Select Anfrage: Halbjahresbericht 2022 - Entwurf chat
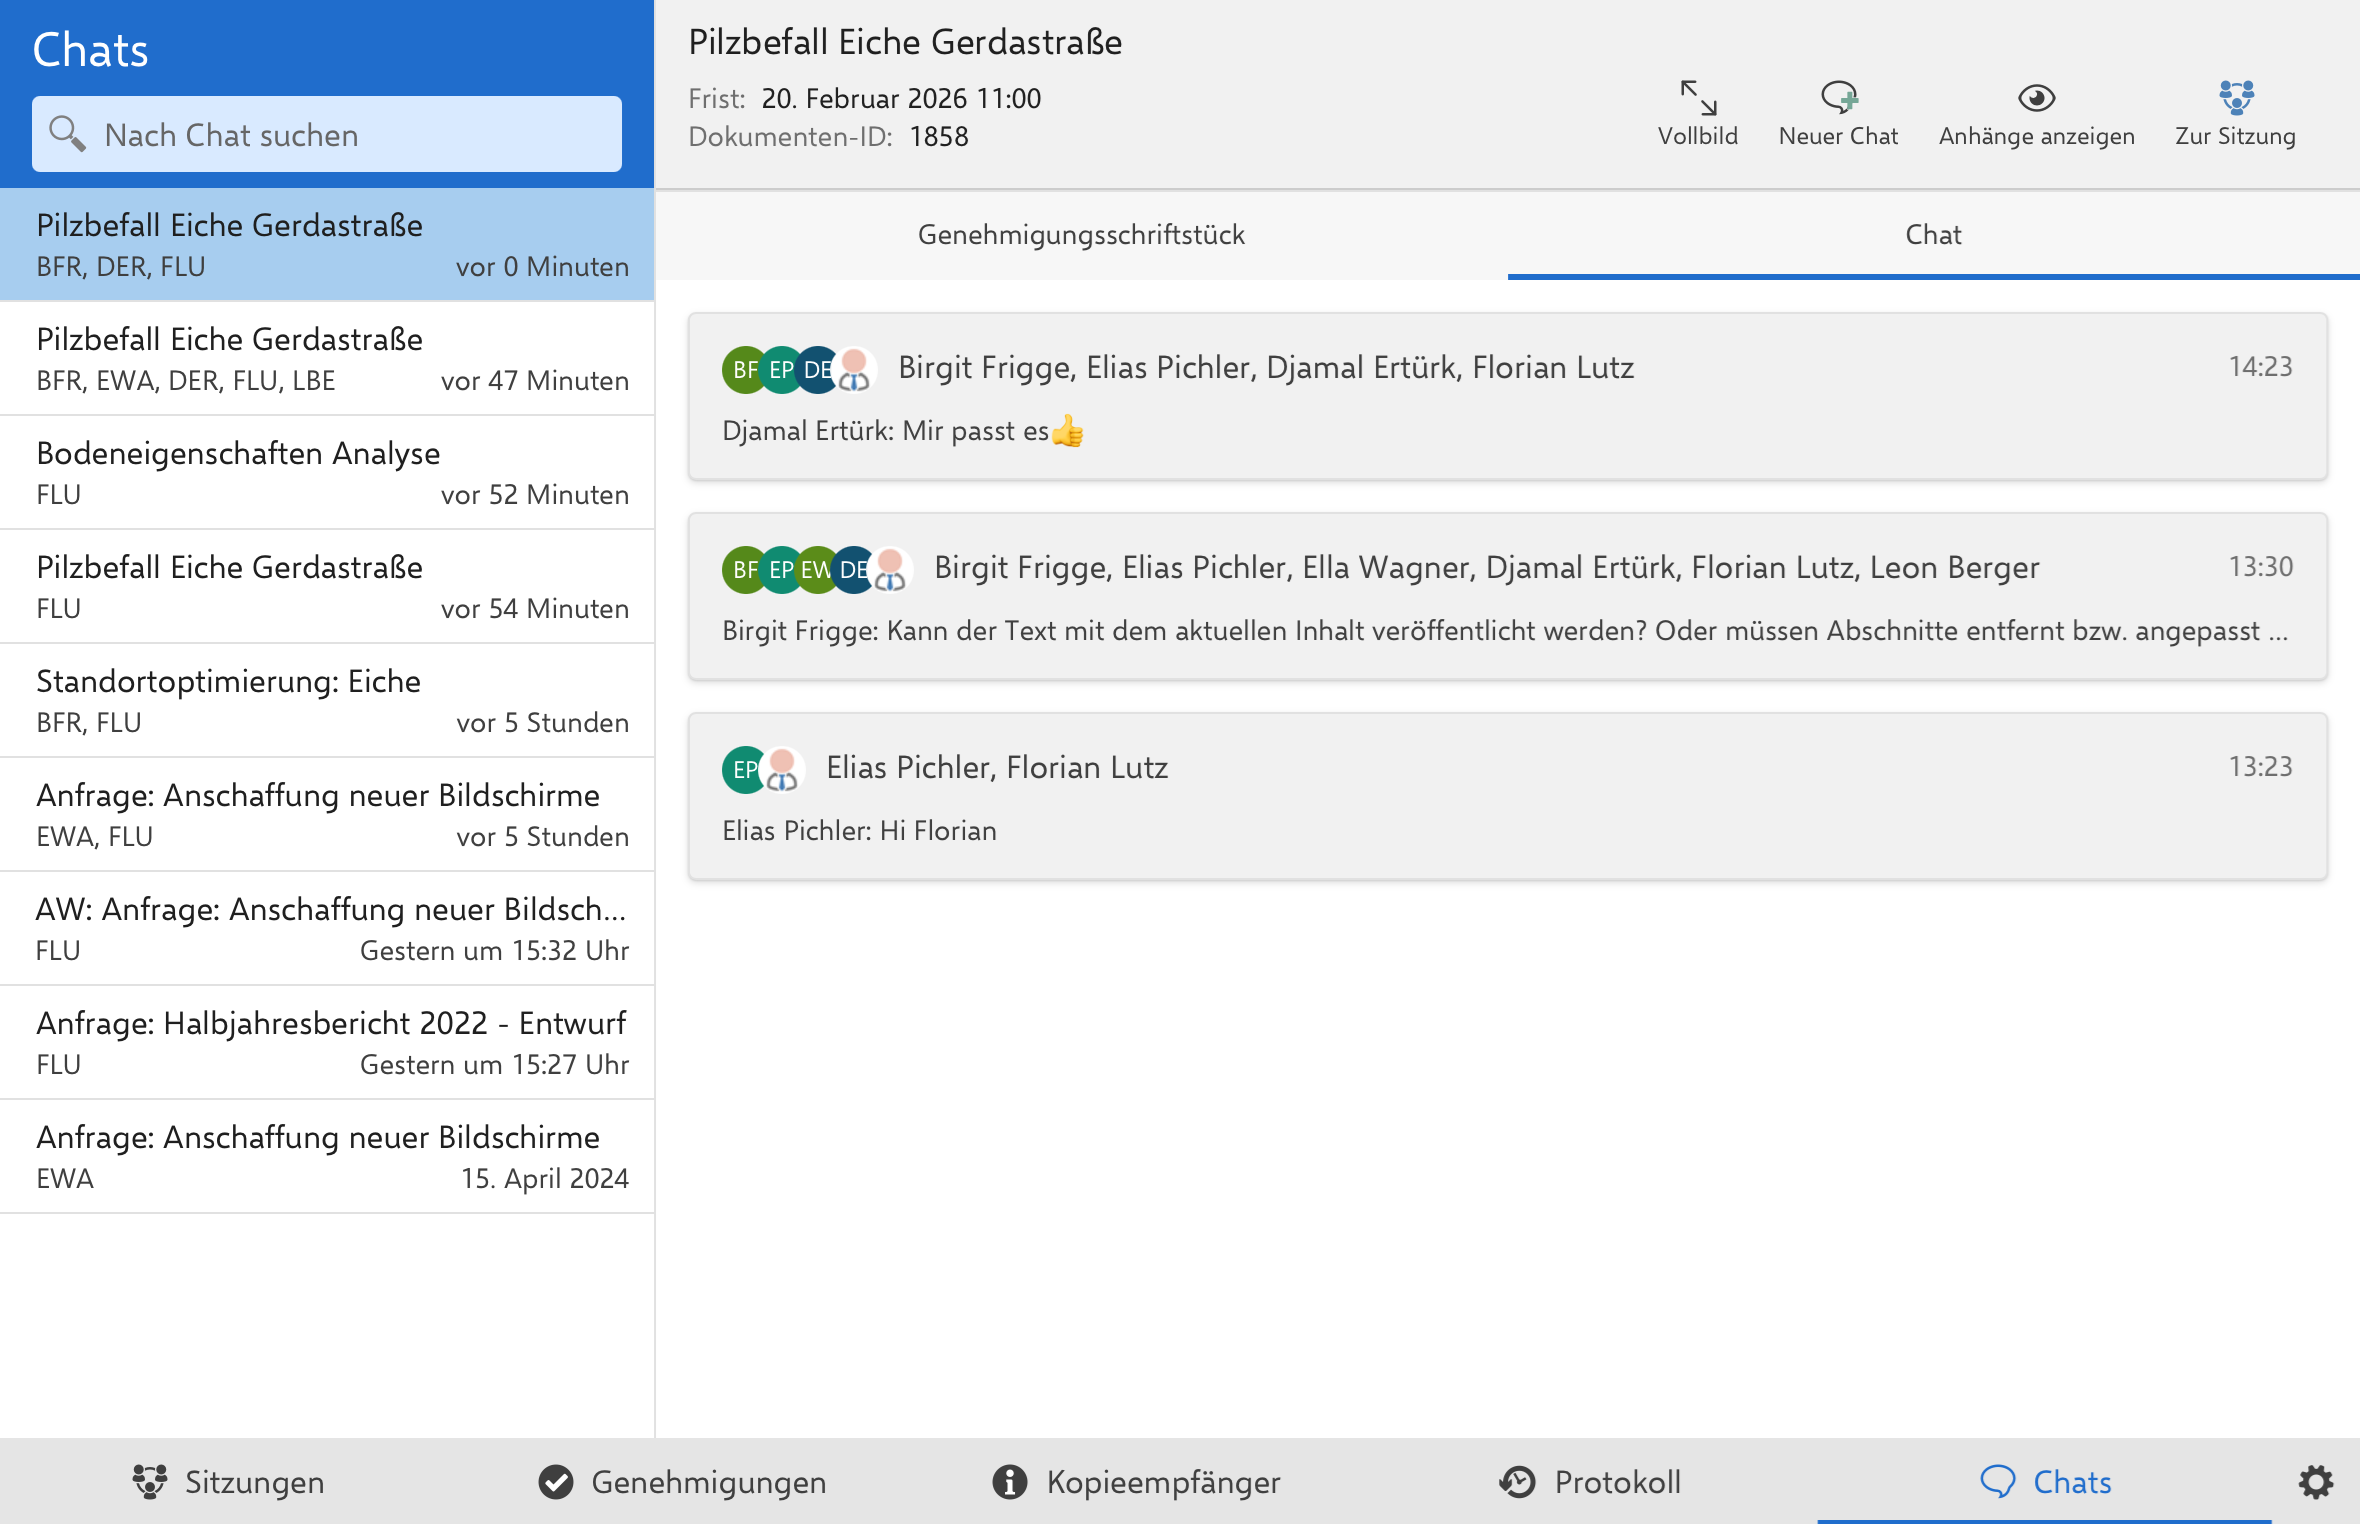2360x1524 pixels. click(327, 1043)
